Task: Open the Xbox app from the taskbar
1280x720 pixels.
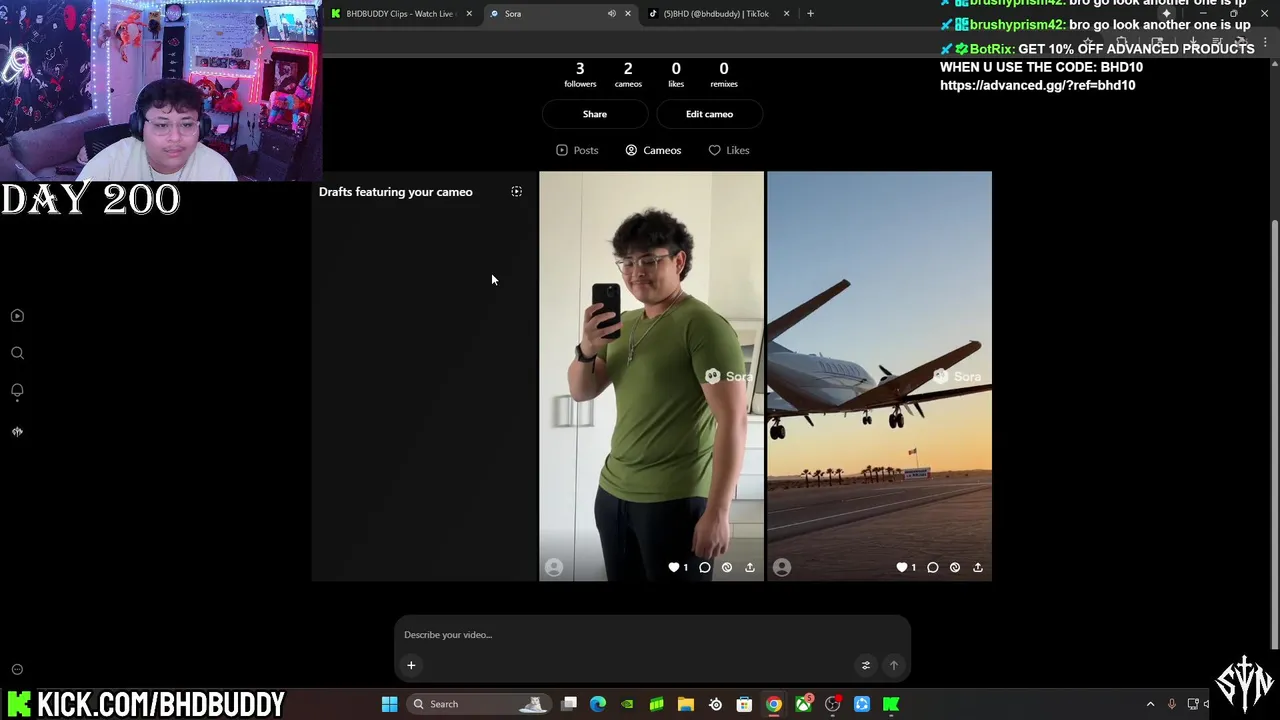Action: pyautogui.click(x=803, y=704)
